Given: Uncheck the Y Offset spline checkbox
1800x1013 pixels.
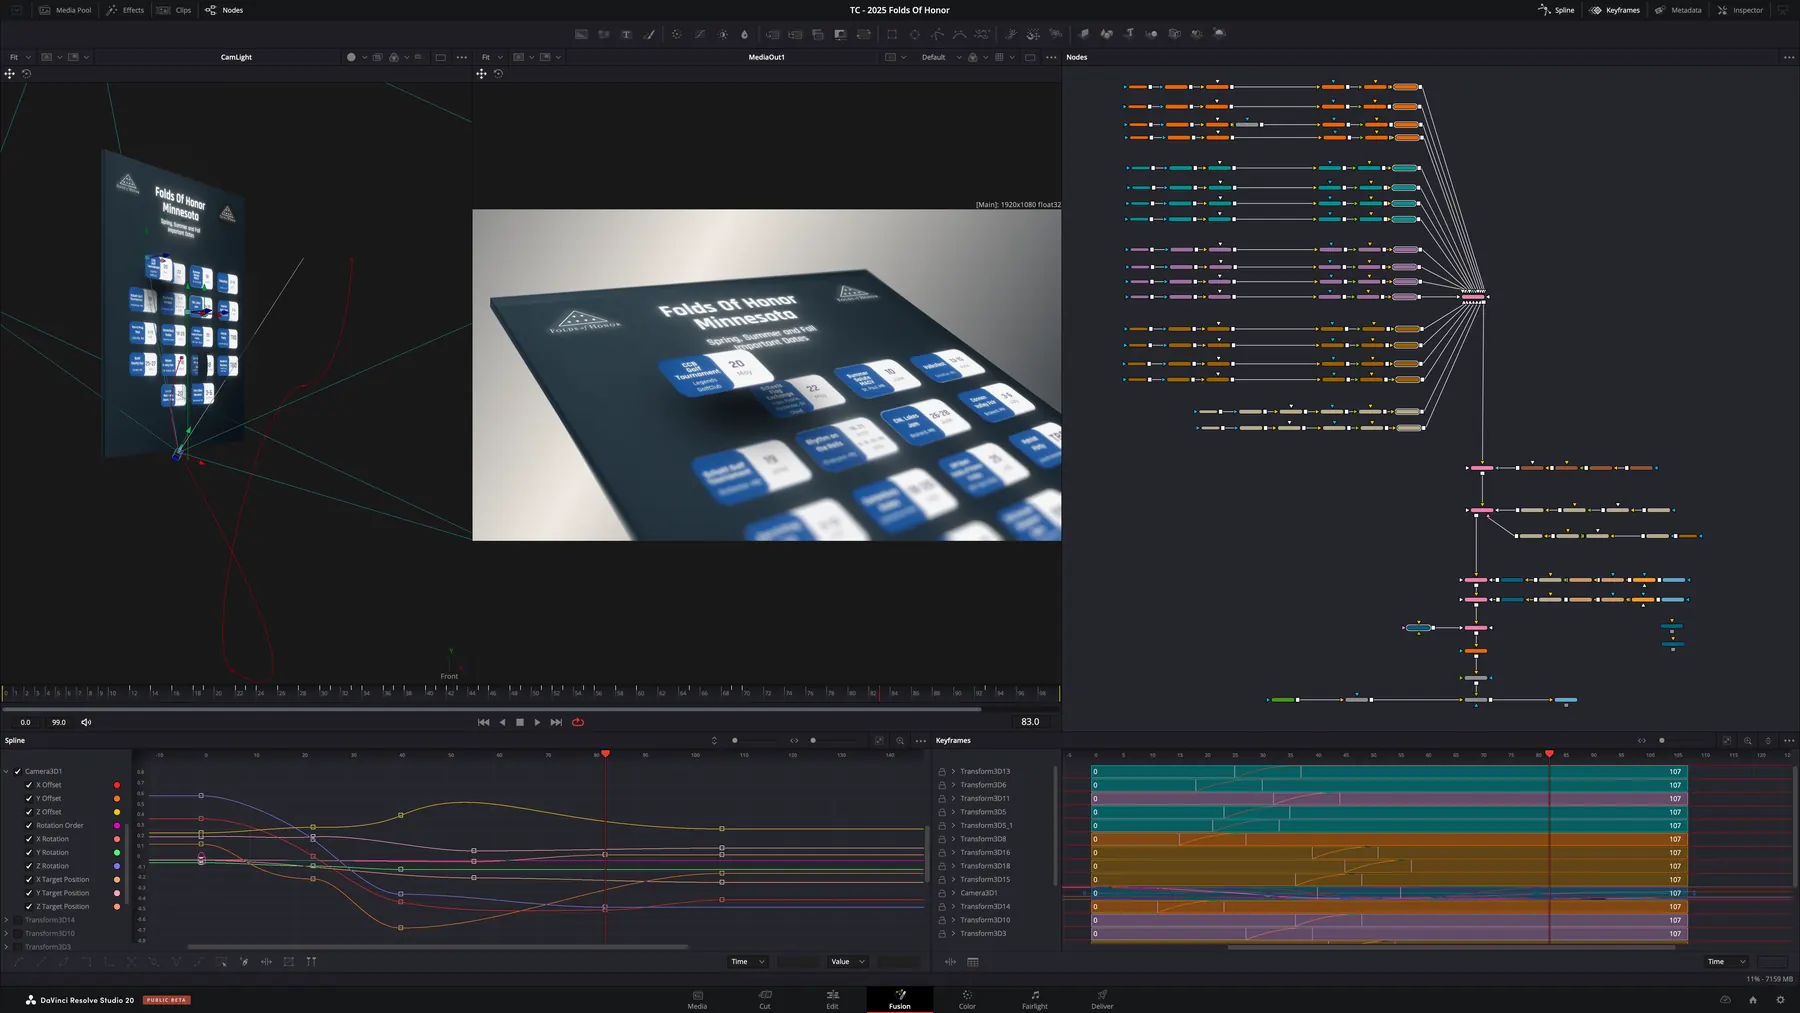Looking at the screenshot, I should pyautogui.click(x=29, y=798).
